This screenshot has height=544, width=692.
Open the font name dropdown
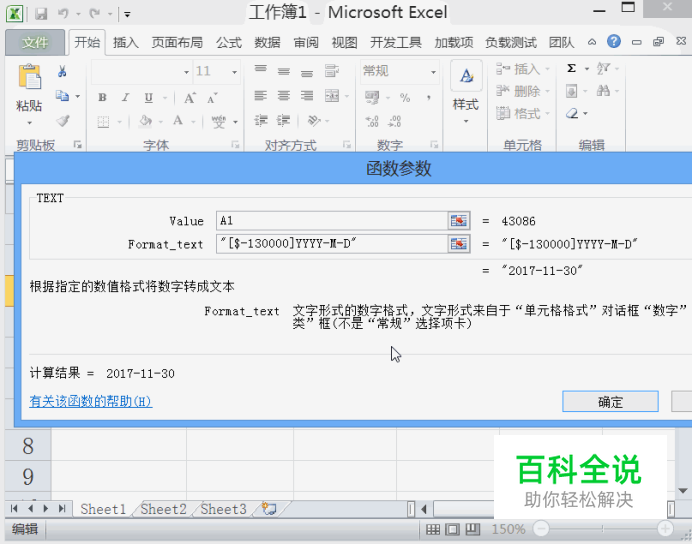(x=187, y=71)
